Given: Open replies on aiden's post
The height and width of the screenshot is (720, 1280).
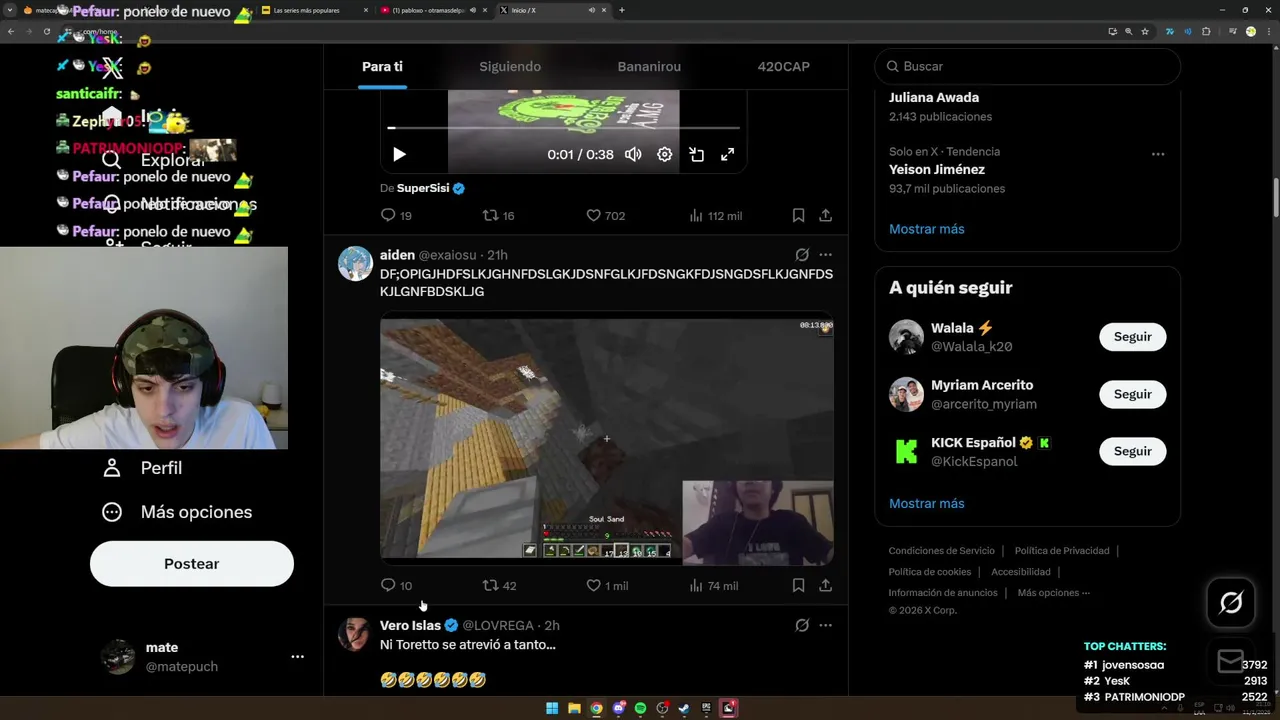Looking at the screenshot, I should 396,585.
